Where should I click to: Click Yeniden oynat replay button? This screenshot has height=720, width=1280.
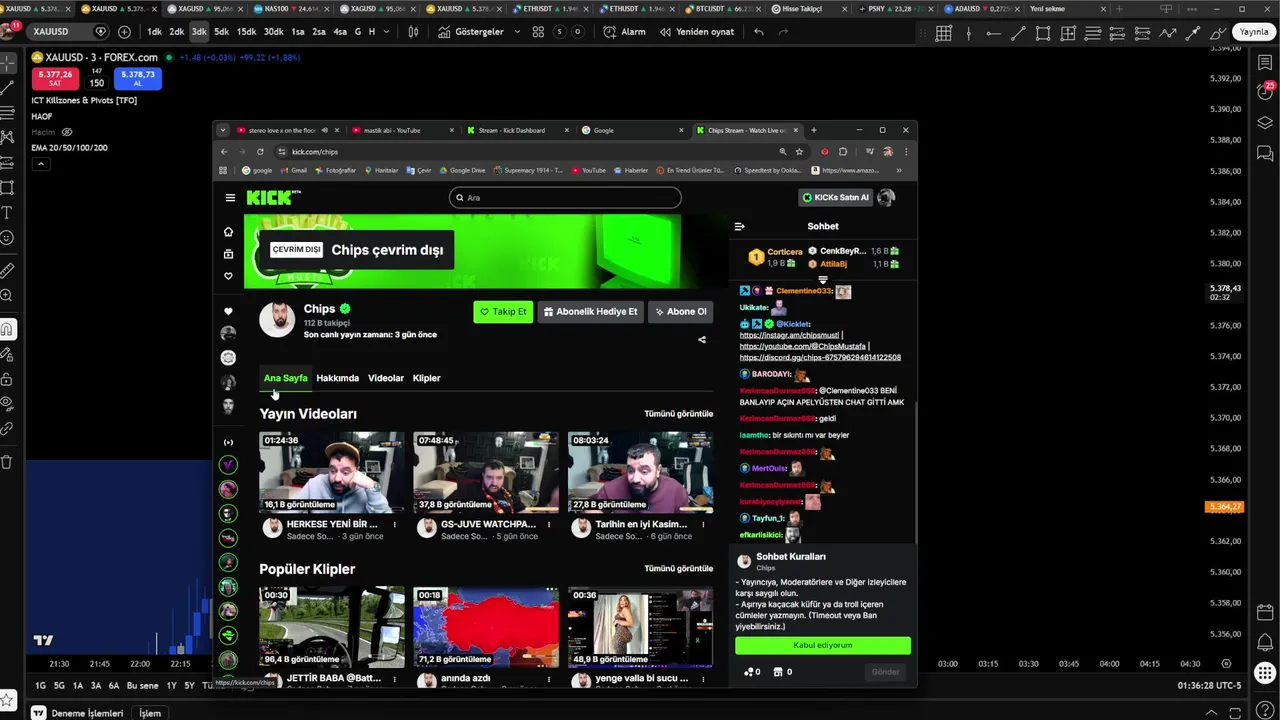(x=696, y=32)
